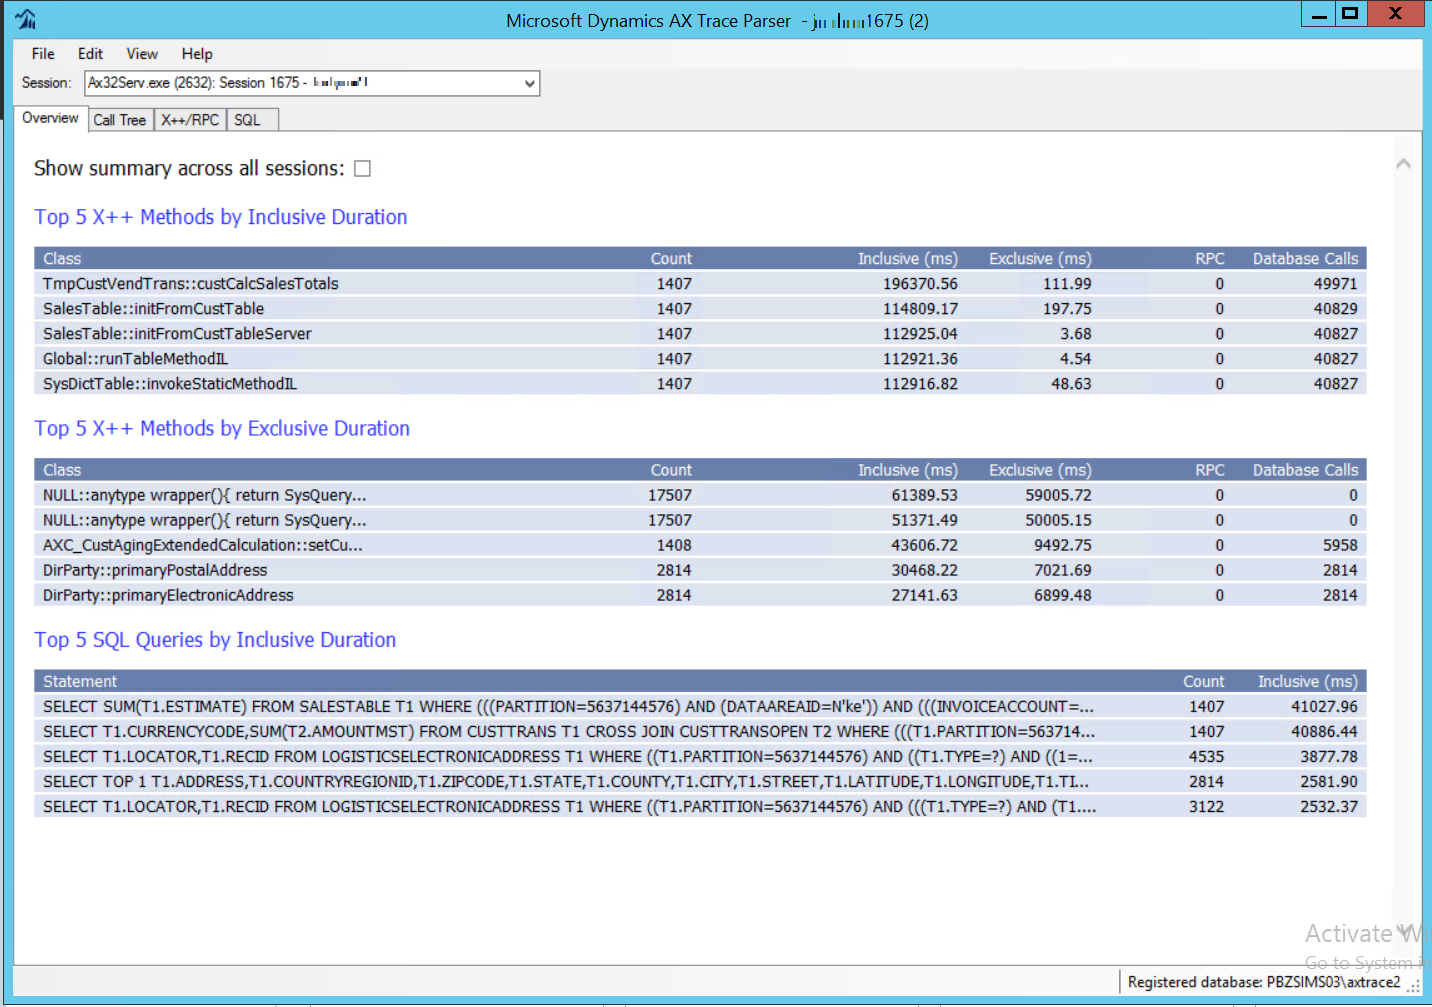Maximize the Trace Parser window

[x=1350, y=14]
